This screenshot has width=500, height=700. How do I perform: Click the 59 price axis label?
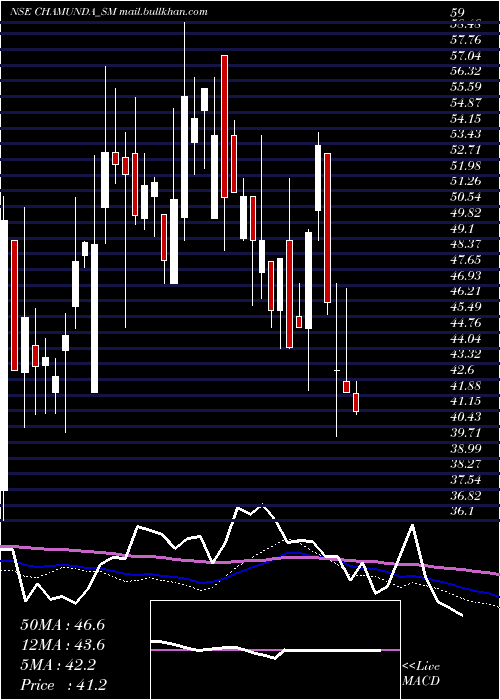458,12
